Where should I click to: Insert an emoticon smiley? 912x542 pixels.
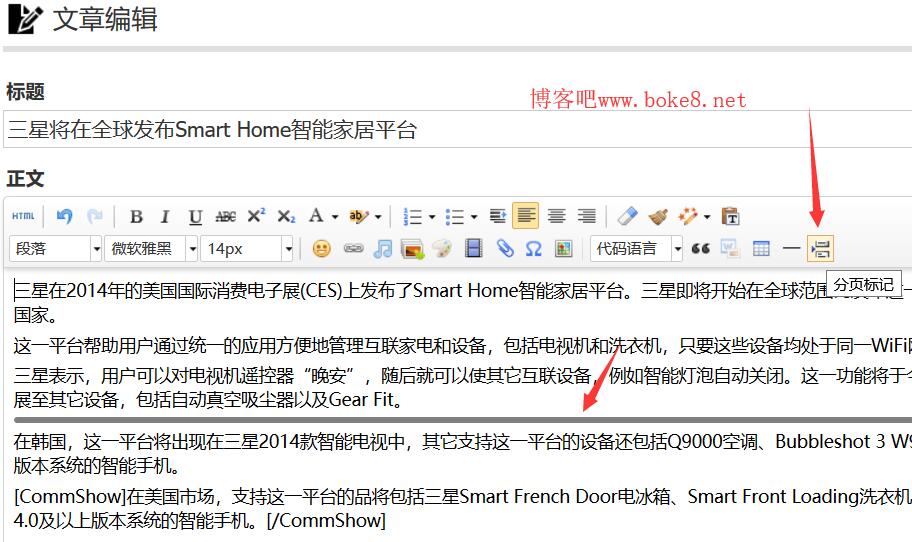[x=322, y=249]
